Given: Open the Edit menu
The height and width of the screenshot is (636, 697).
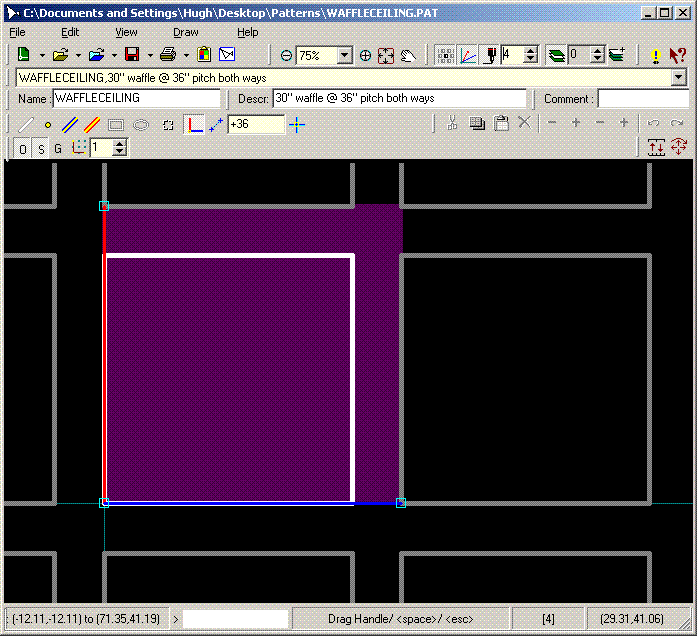Looking at the screenshot, I should 70,32.
